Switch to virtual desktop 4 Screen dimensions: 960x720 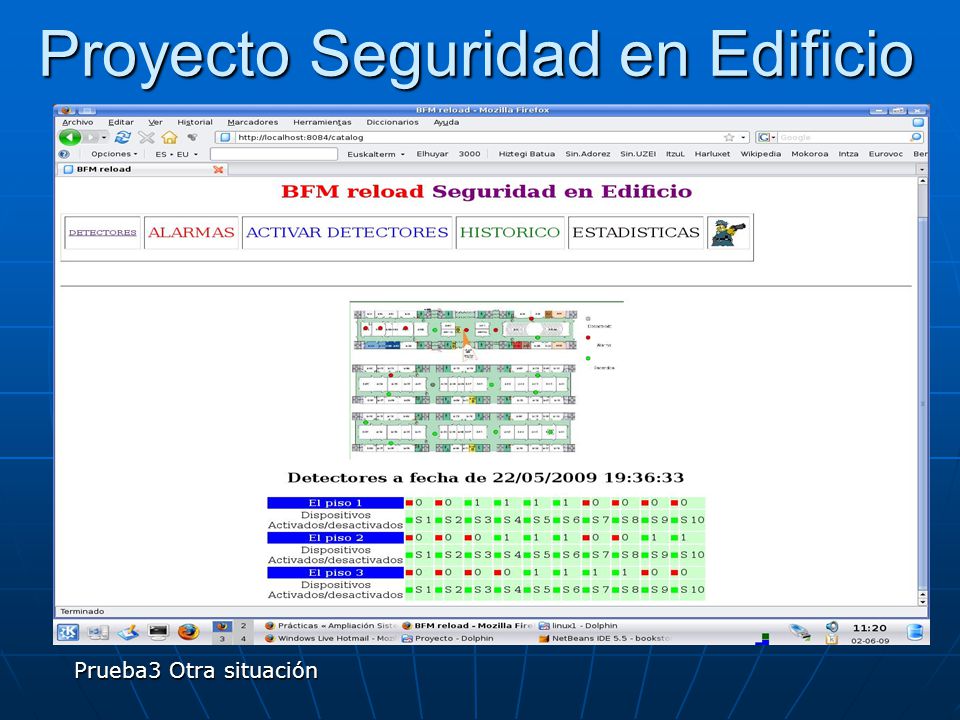coord(244,639)
